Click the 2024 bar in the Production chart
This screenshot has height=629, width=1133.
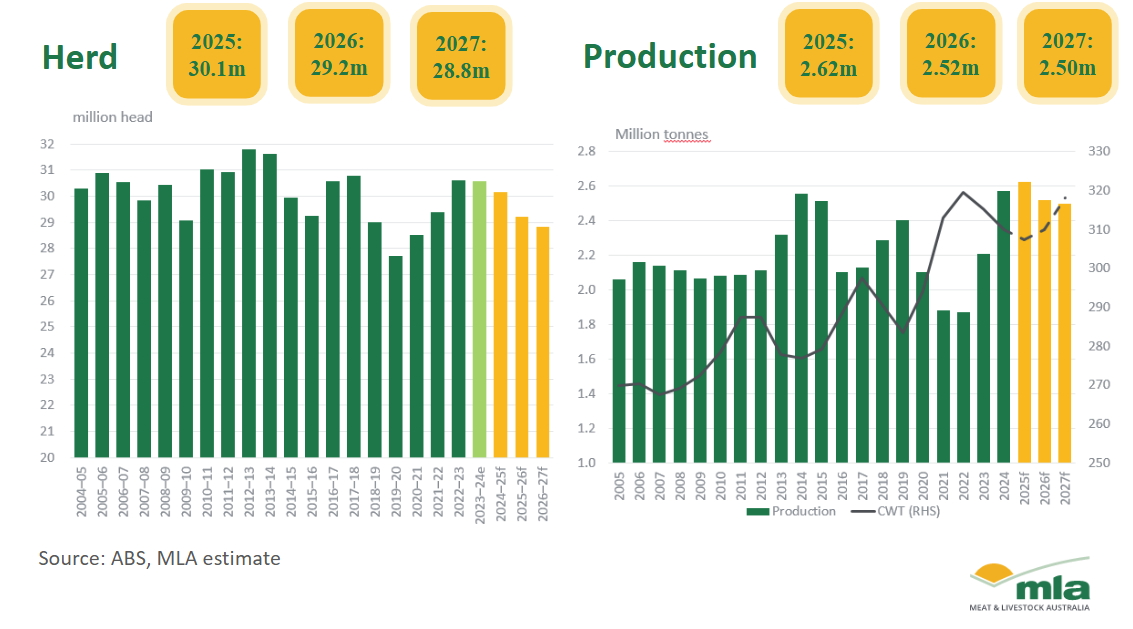tap(1004, 327)
